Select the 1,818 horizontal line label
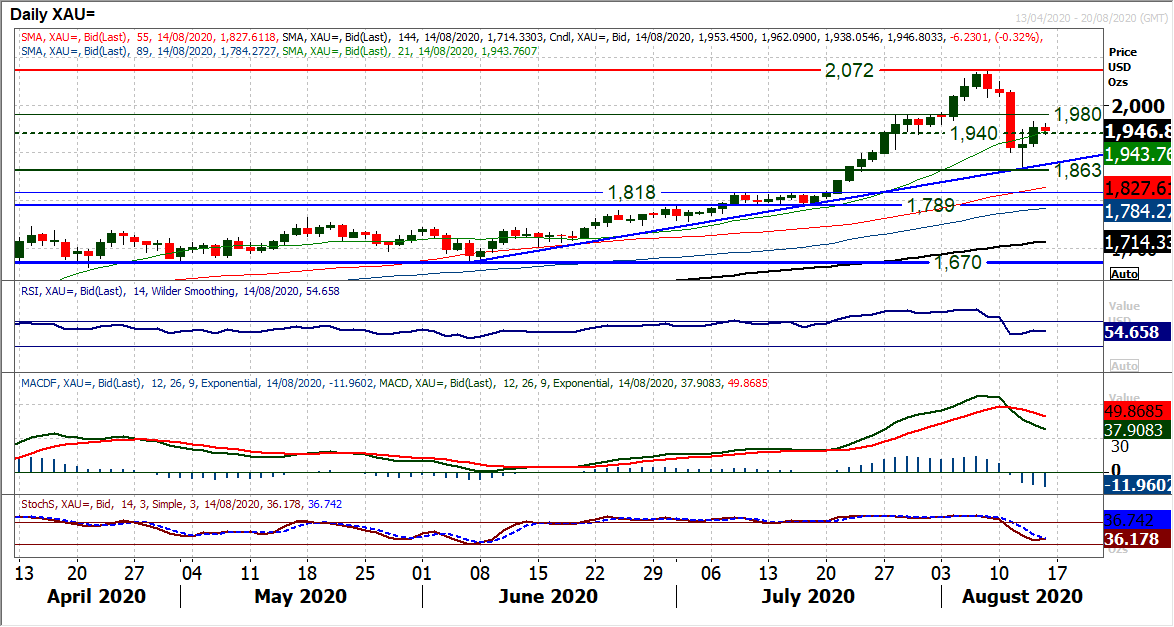Screen dimensions: 1174x627 [x=631, y=192]
